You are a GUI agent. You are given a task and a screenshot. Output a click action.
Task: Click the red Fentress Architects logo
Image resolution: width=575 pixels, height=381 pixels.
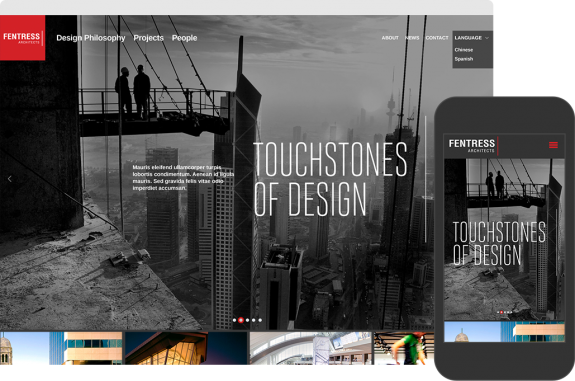coord(22,38)
